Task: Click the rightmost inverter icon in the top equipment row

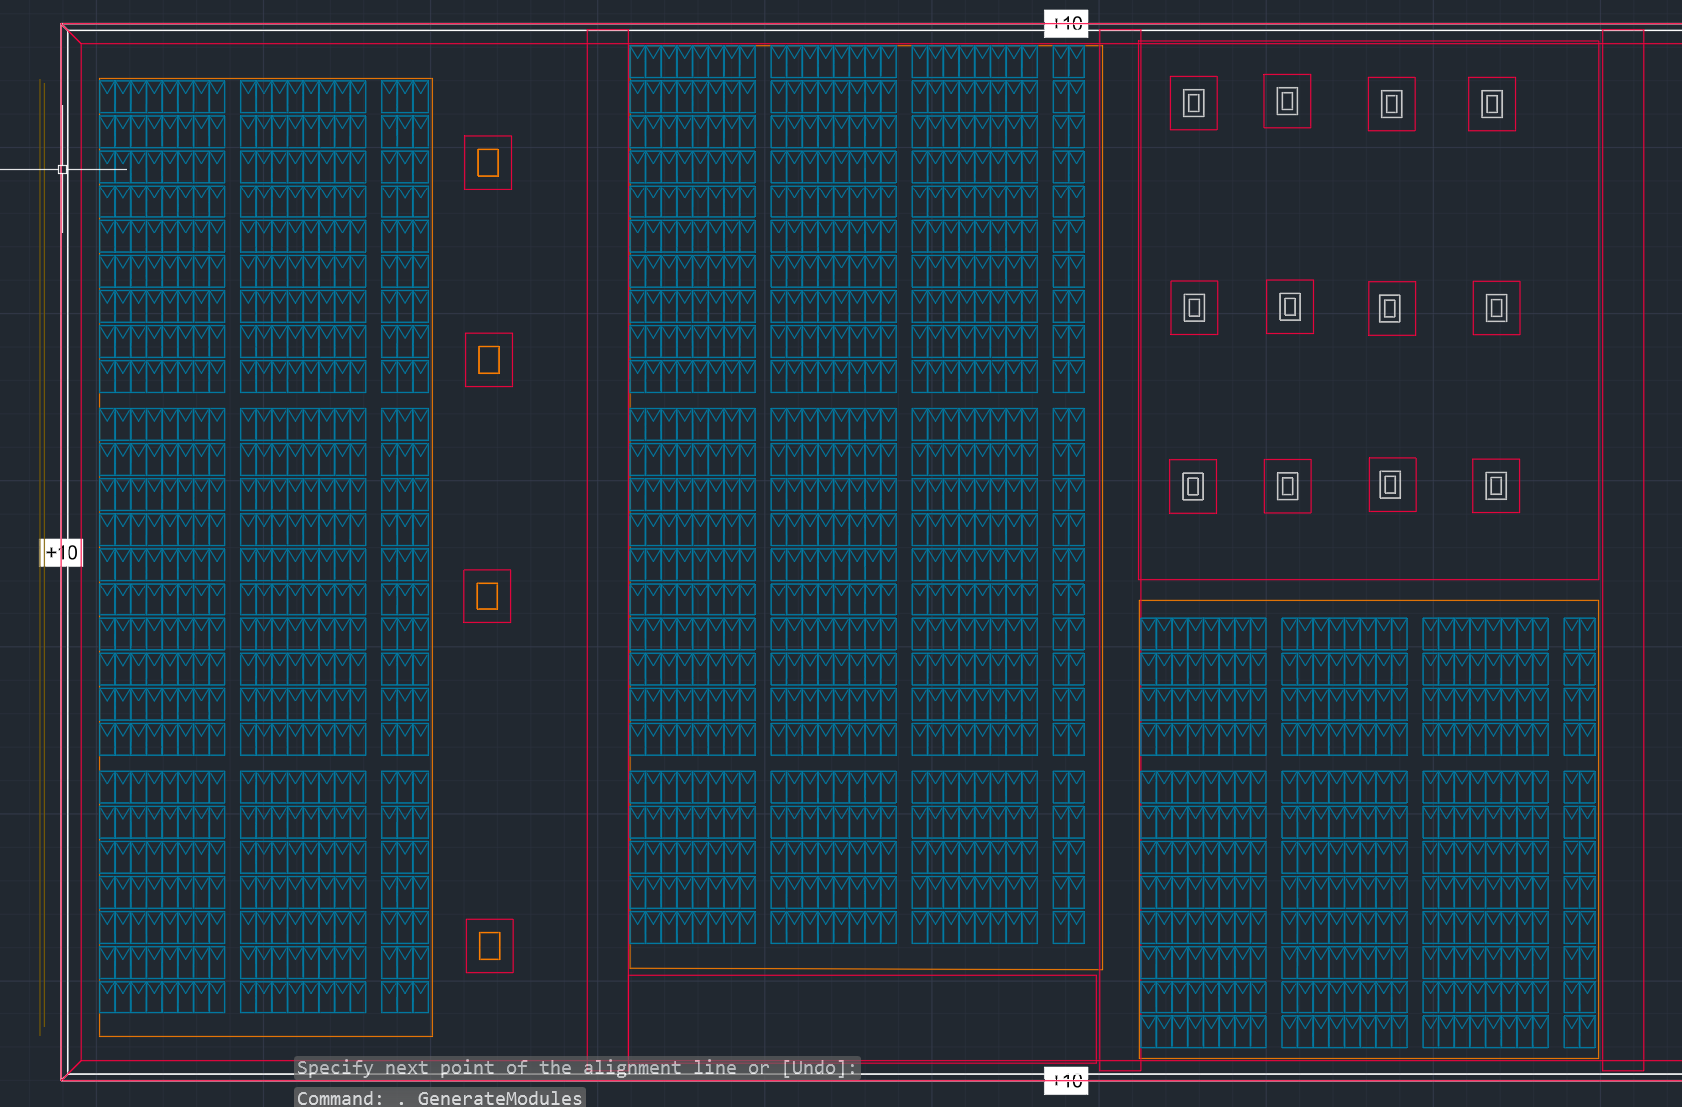Action: coord(1490,103)
